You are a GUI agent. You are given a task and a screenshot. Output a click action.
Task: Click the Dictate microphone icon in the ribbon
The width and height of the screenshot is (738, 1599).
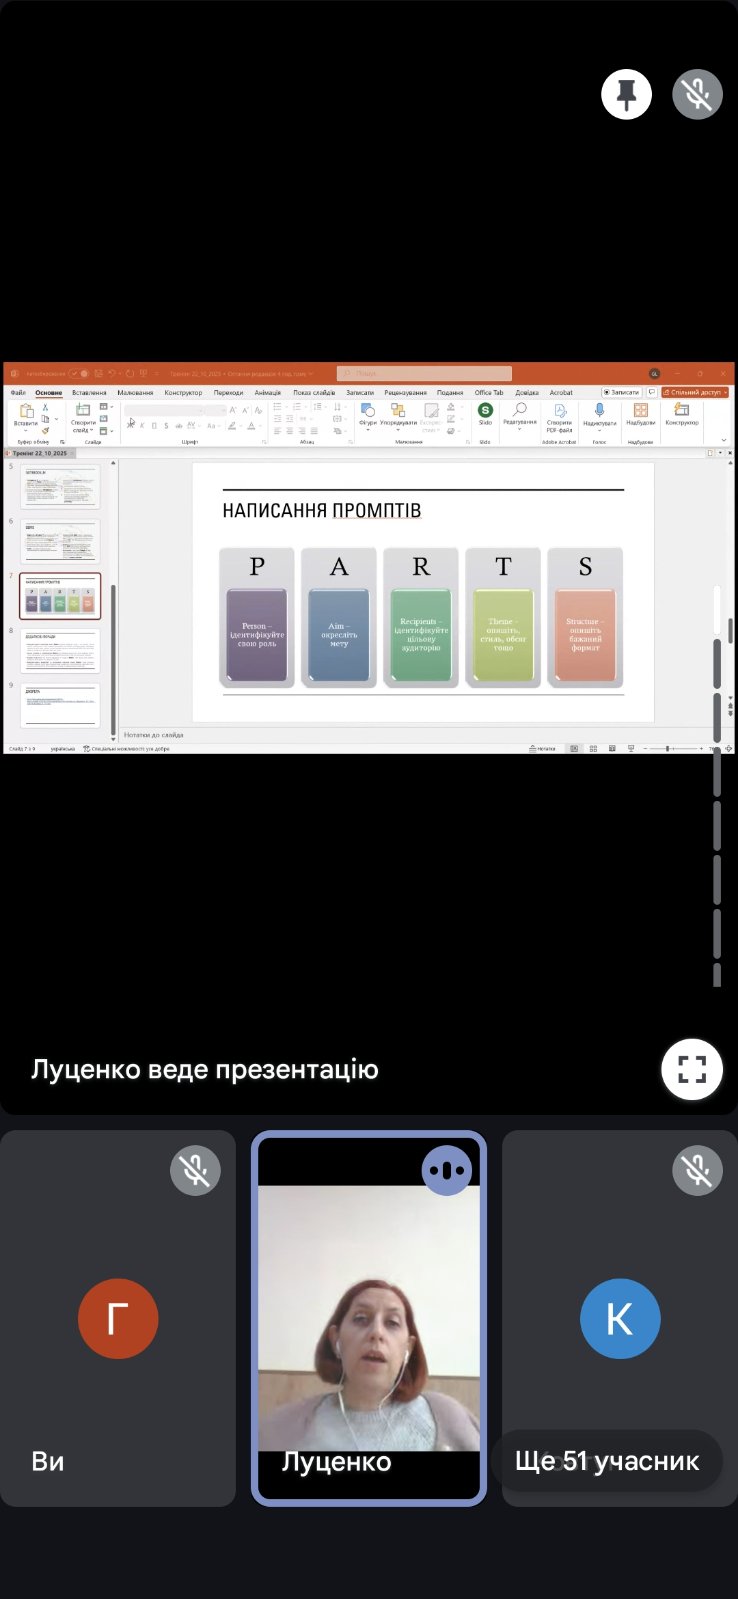click(x=599, y=411)
